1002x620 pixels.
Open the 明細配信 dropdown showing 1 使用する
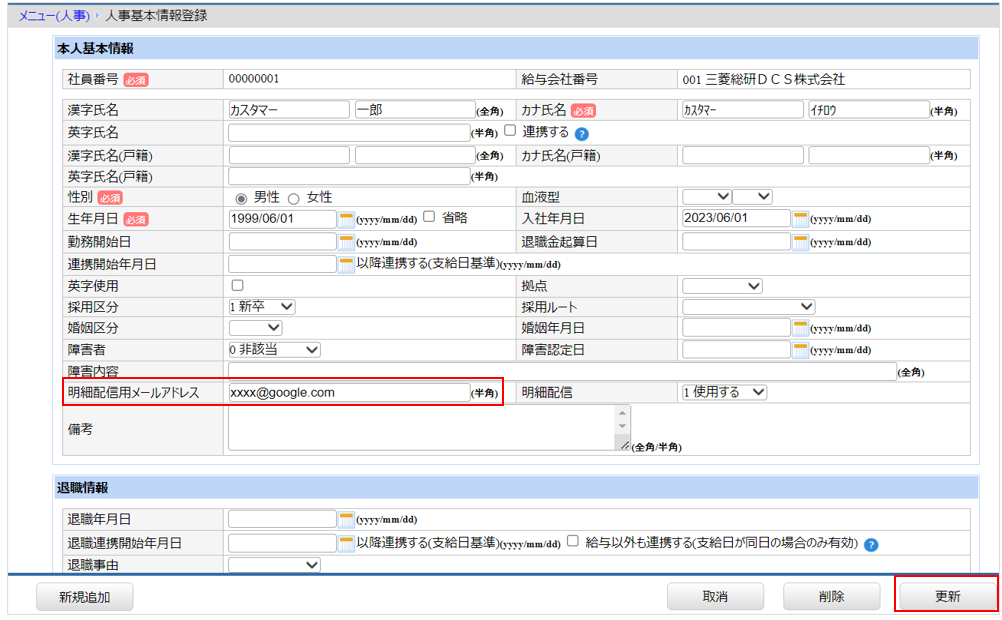point(724,392)
